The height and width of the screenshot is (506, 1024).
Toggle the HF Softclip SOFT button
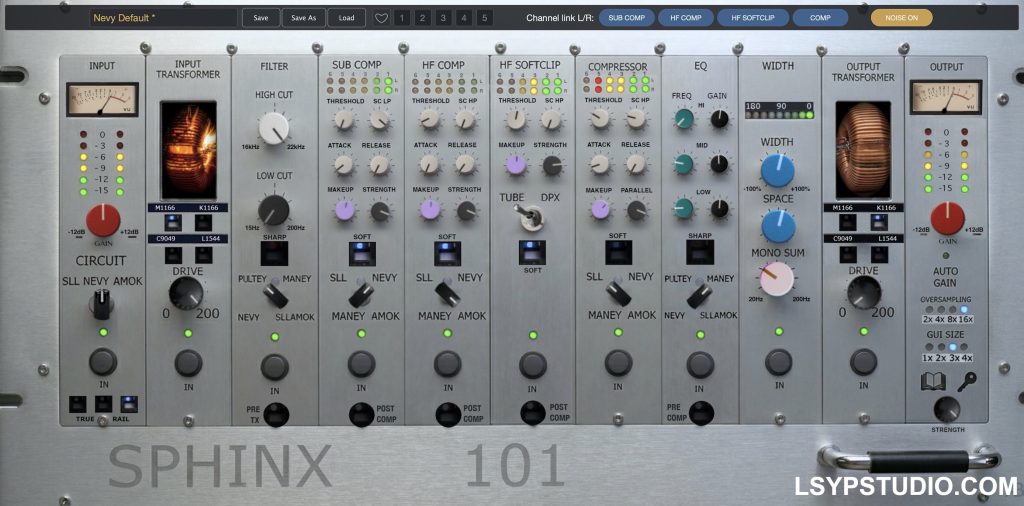click(532, 252)
